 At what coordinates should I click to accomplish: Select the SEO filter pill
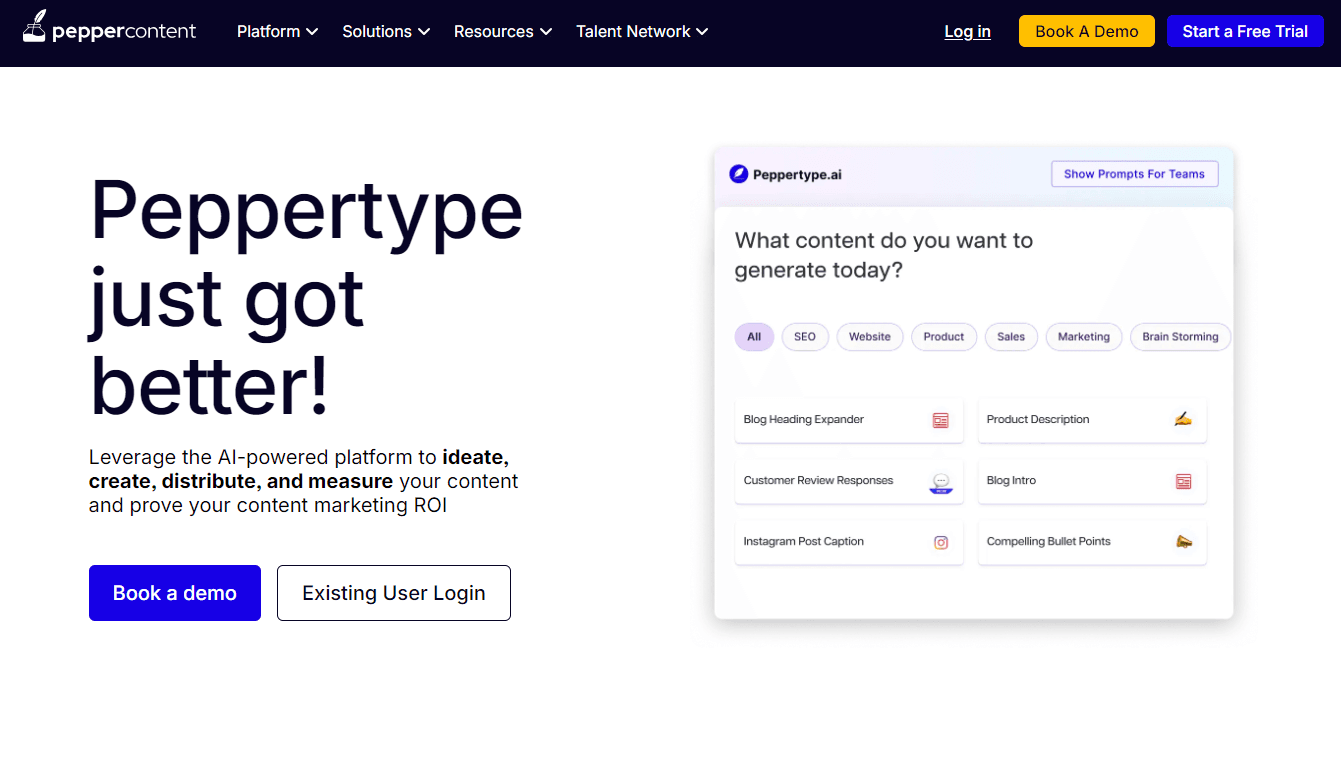(804, 337)
